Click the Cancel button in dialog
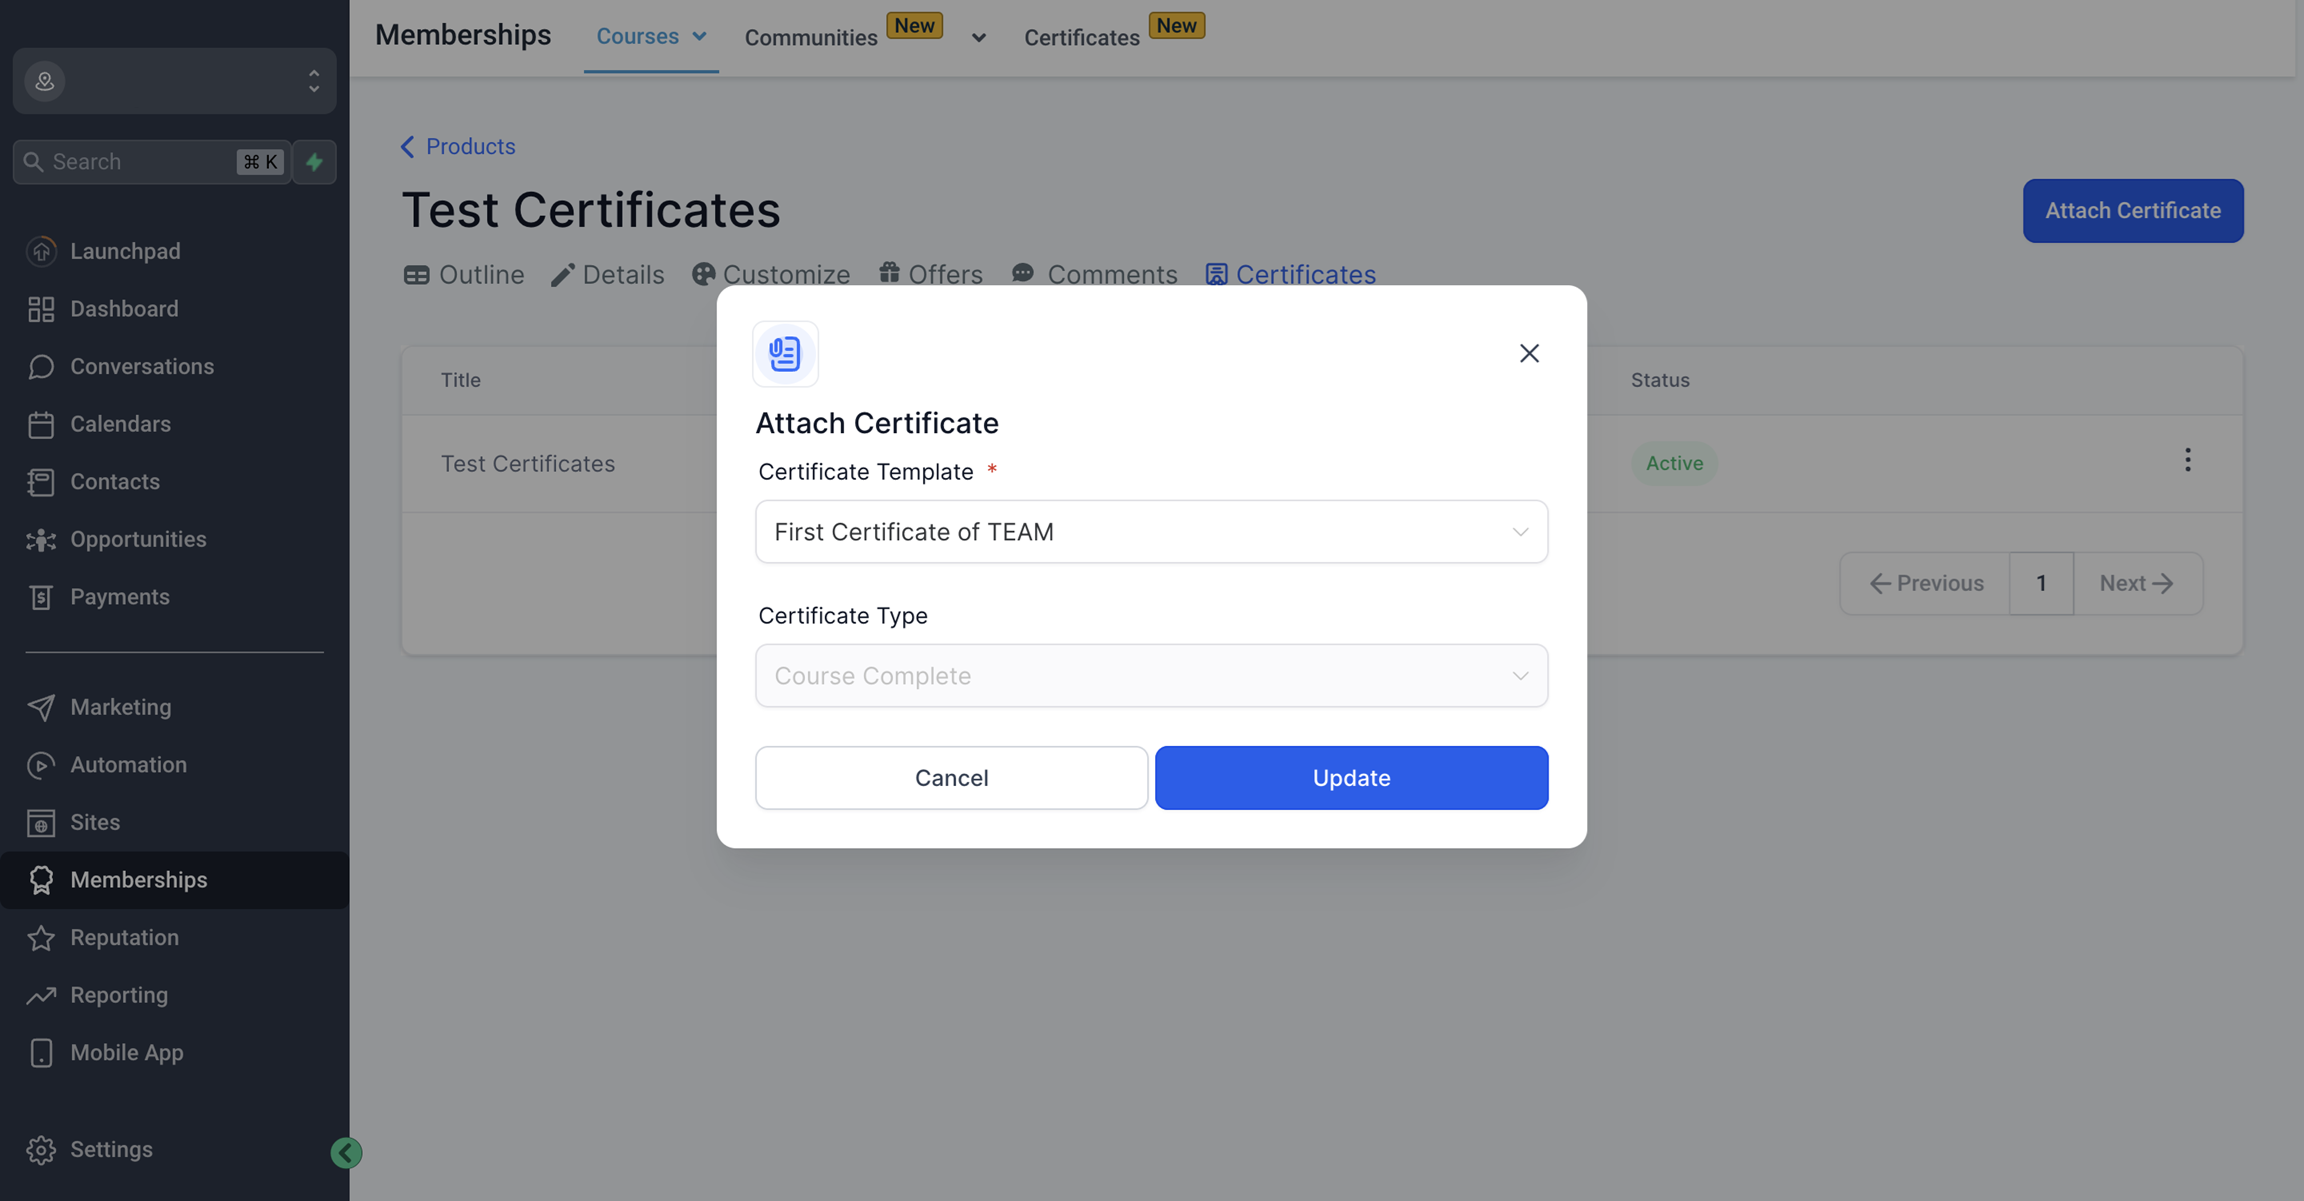Screen dimensions: 2304x1201 click(951, 778)
